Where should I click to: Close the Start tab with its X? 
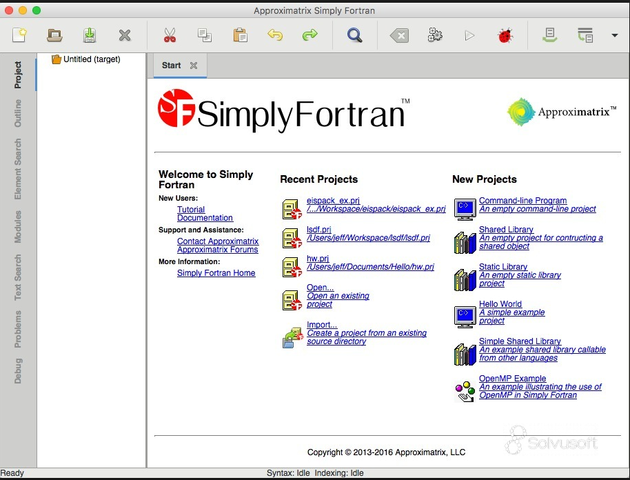click(x=194, y=65)
